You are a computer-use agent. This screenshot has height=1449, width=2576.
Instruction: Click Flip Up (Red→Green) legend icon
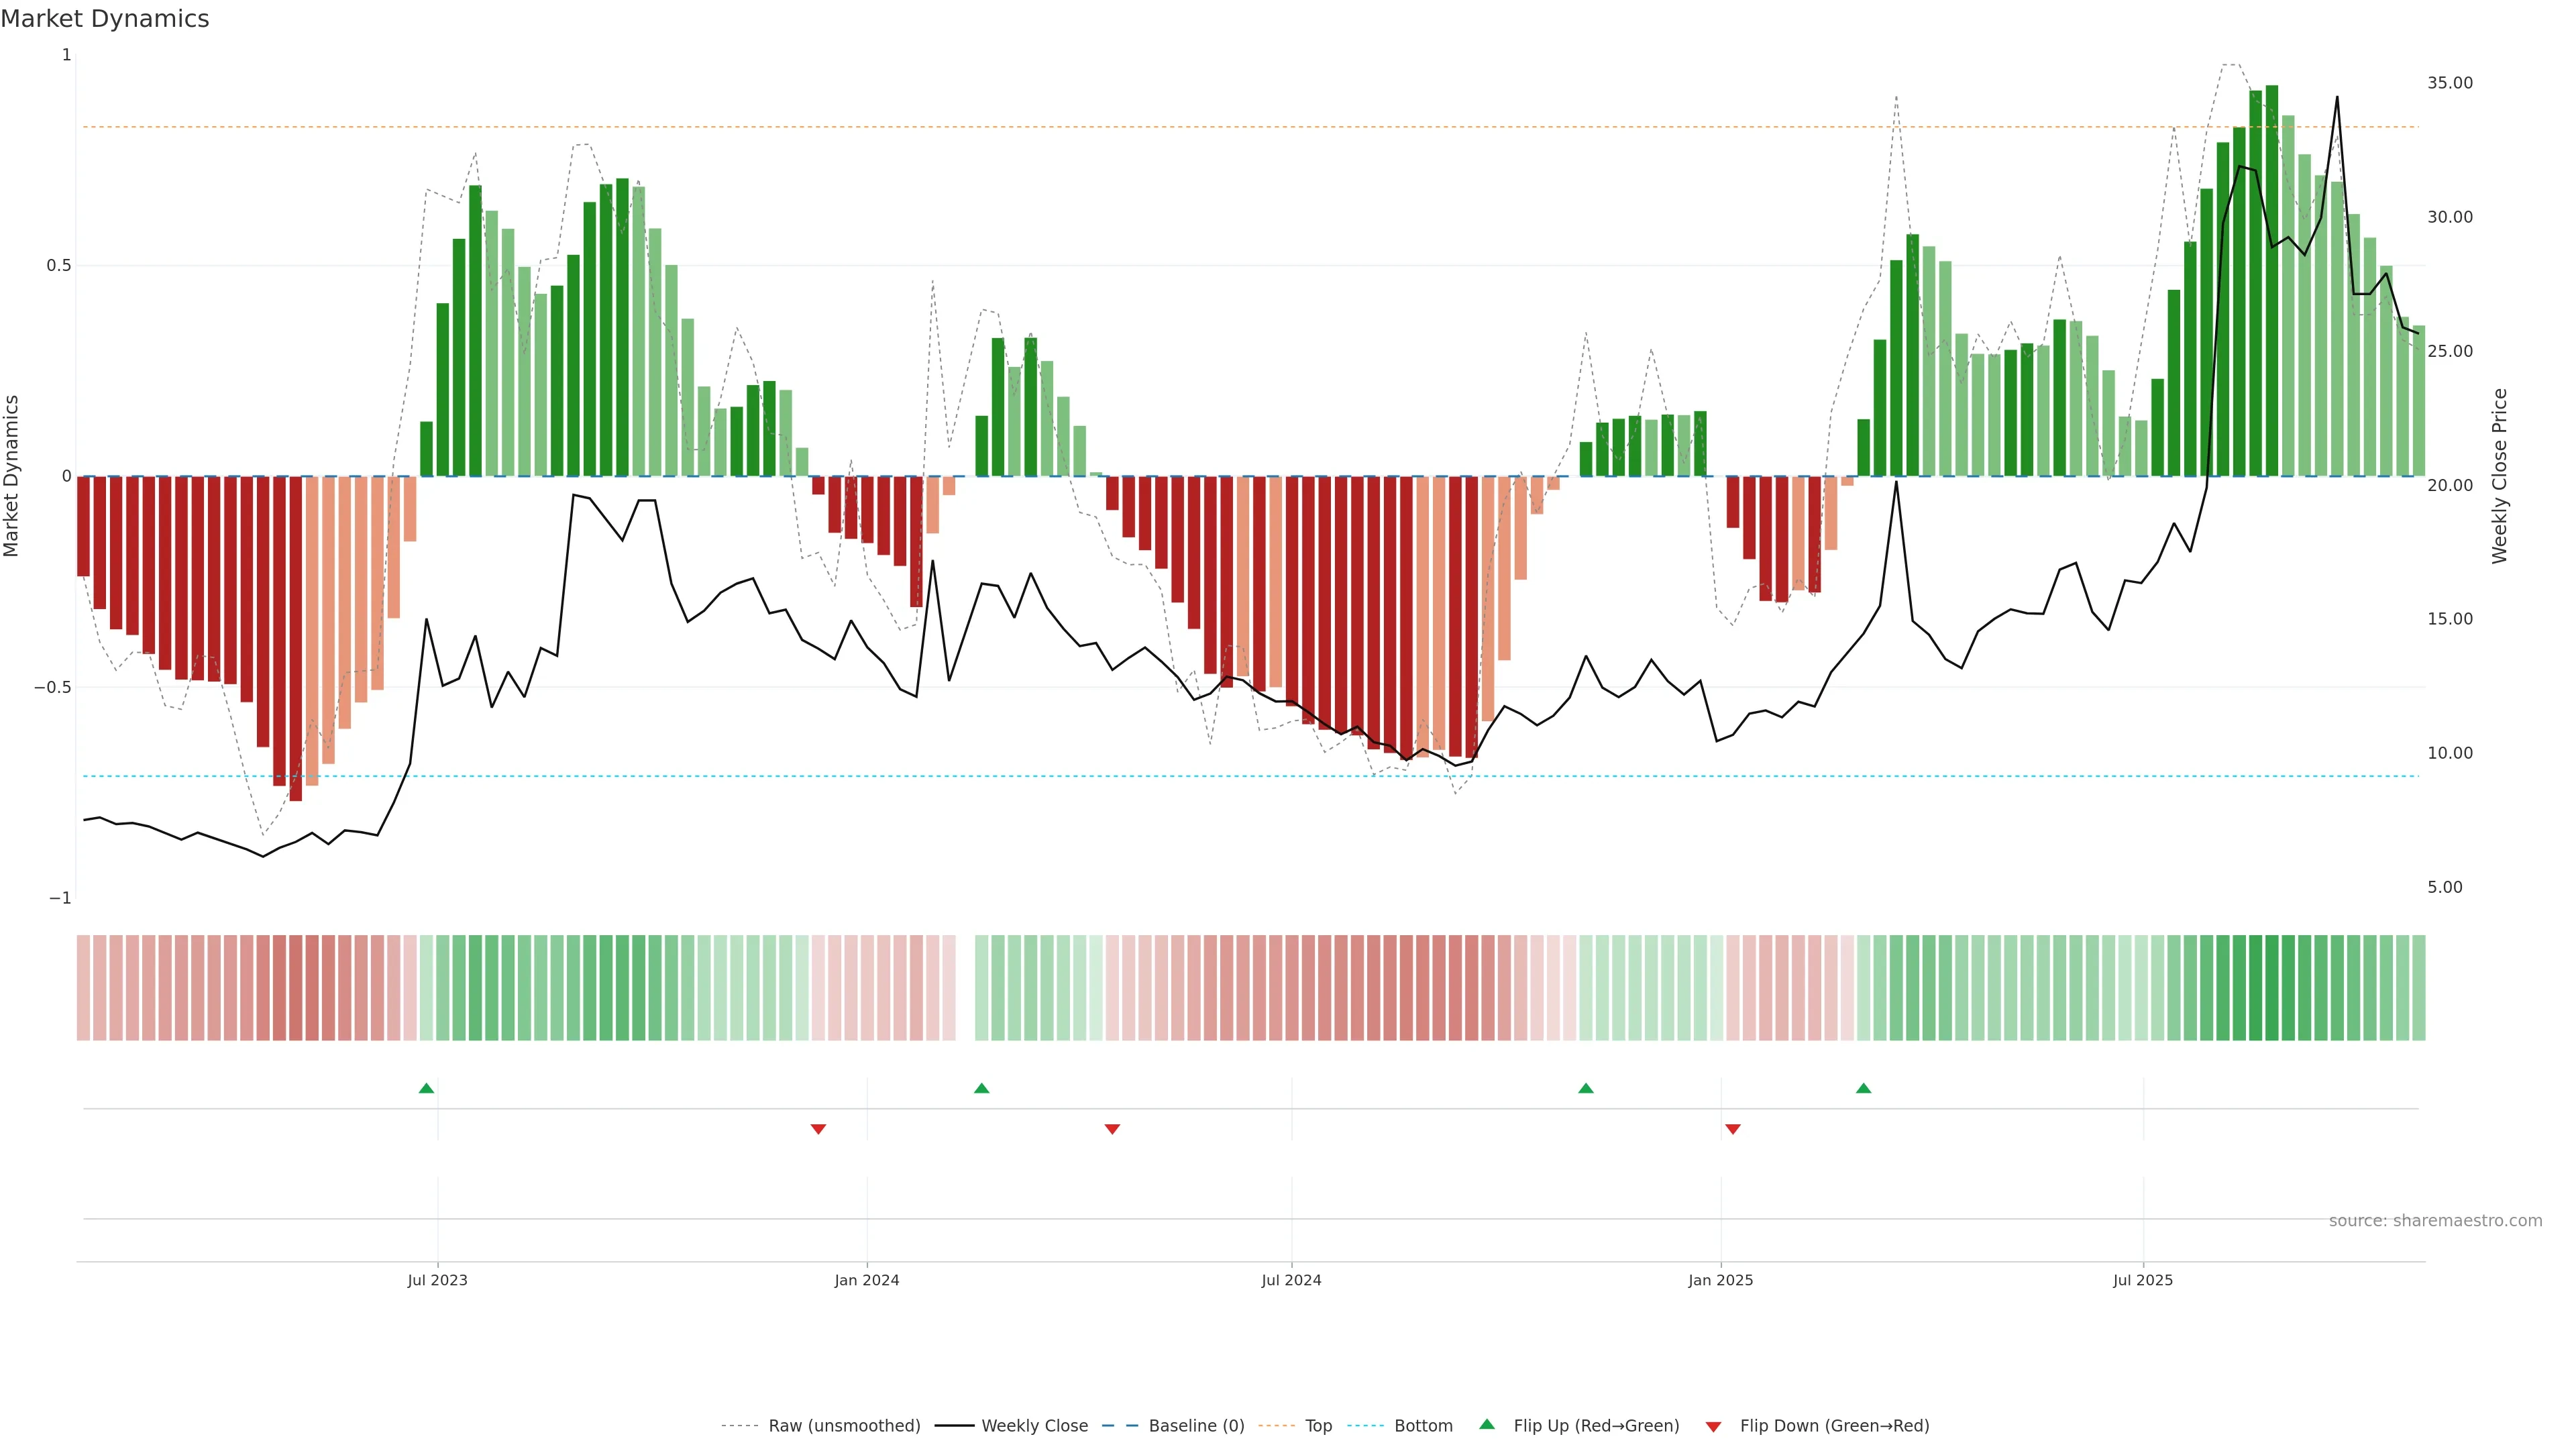1487,1425
